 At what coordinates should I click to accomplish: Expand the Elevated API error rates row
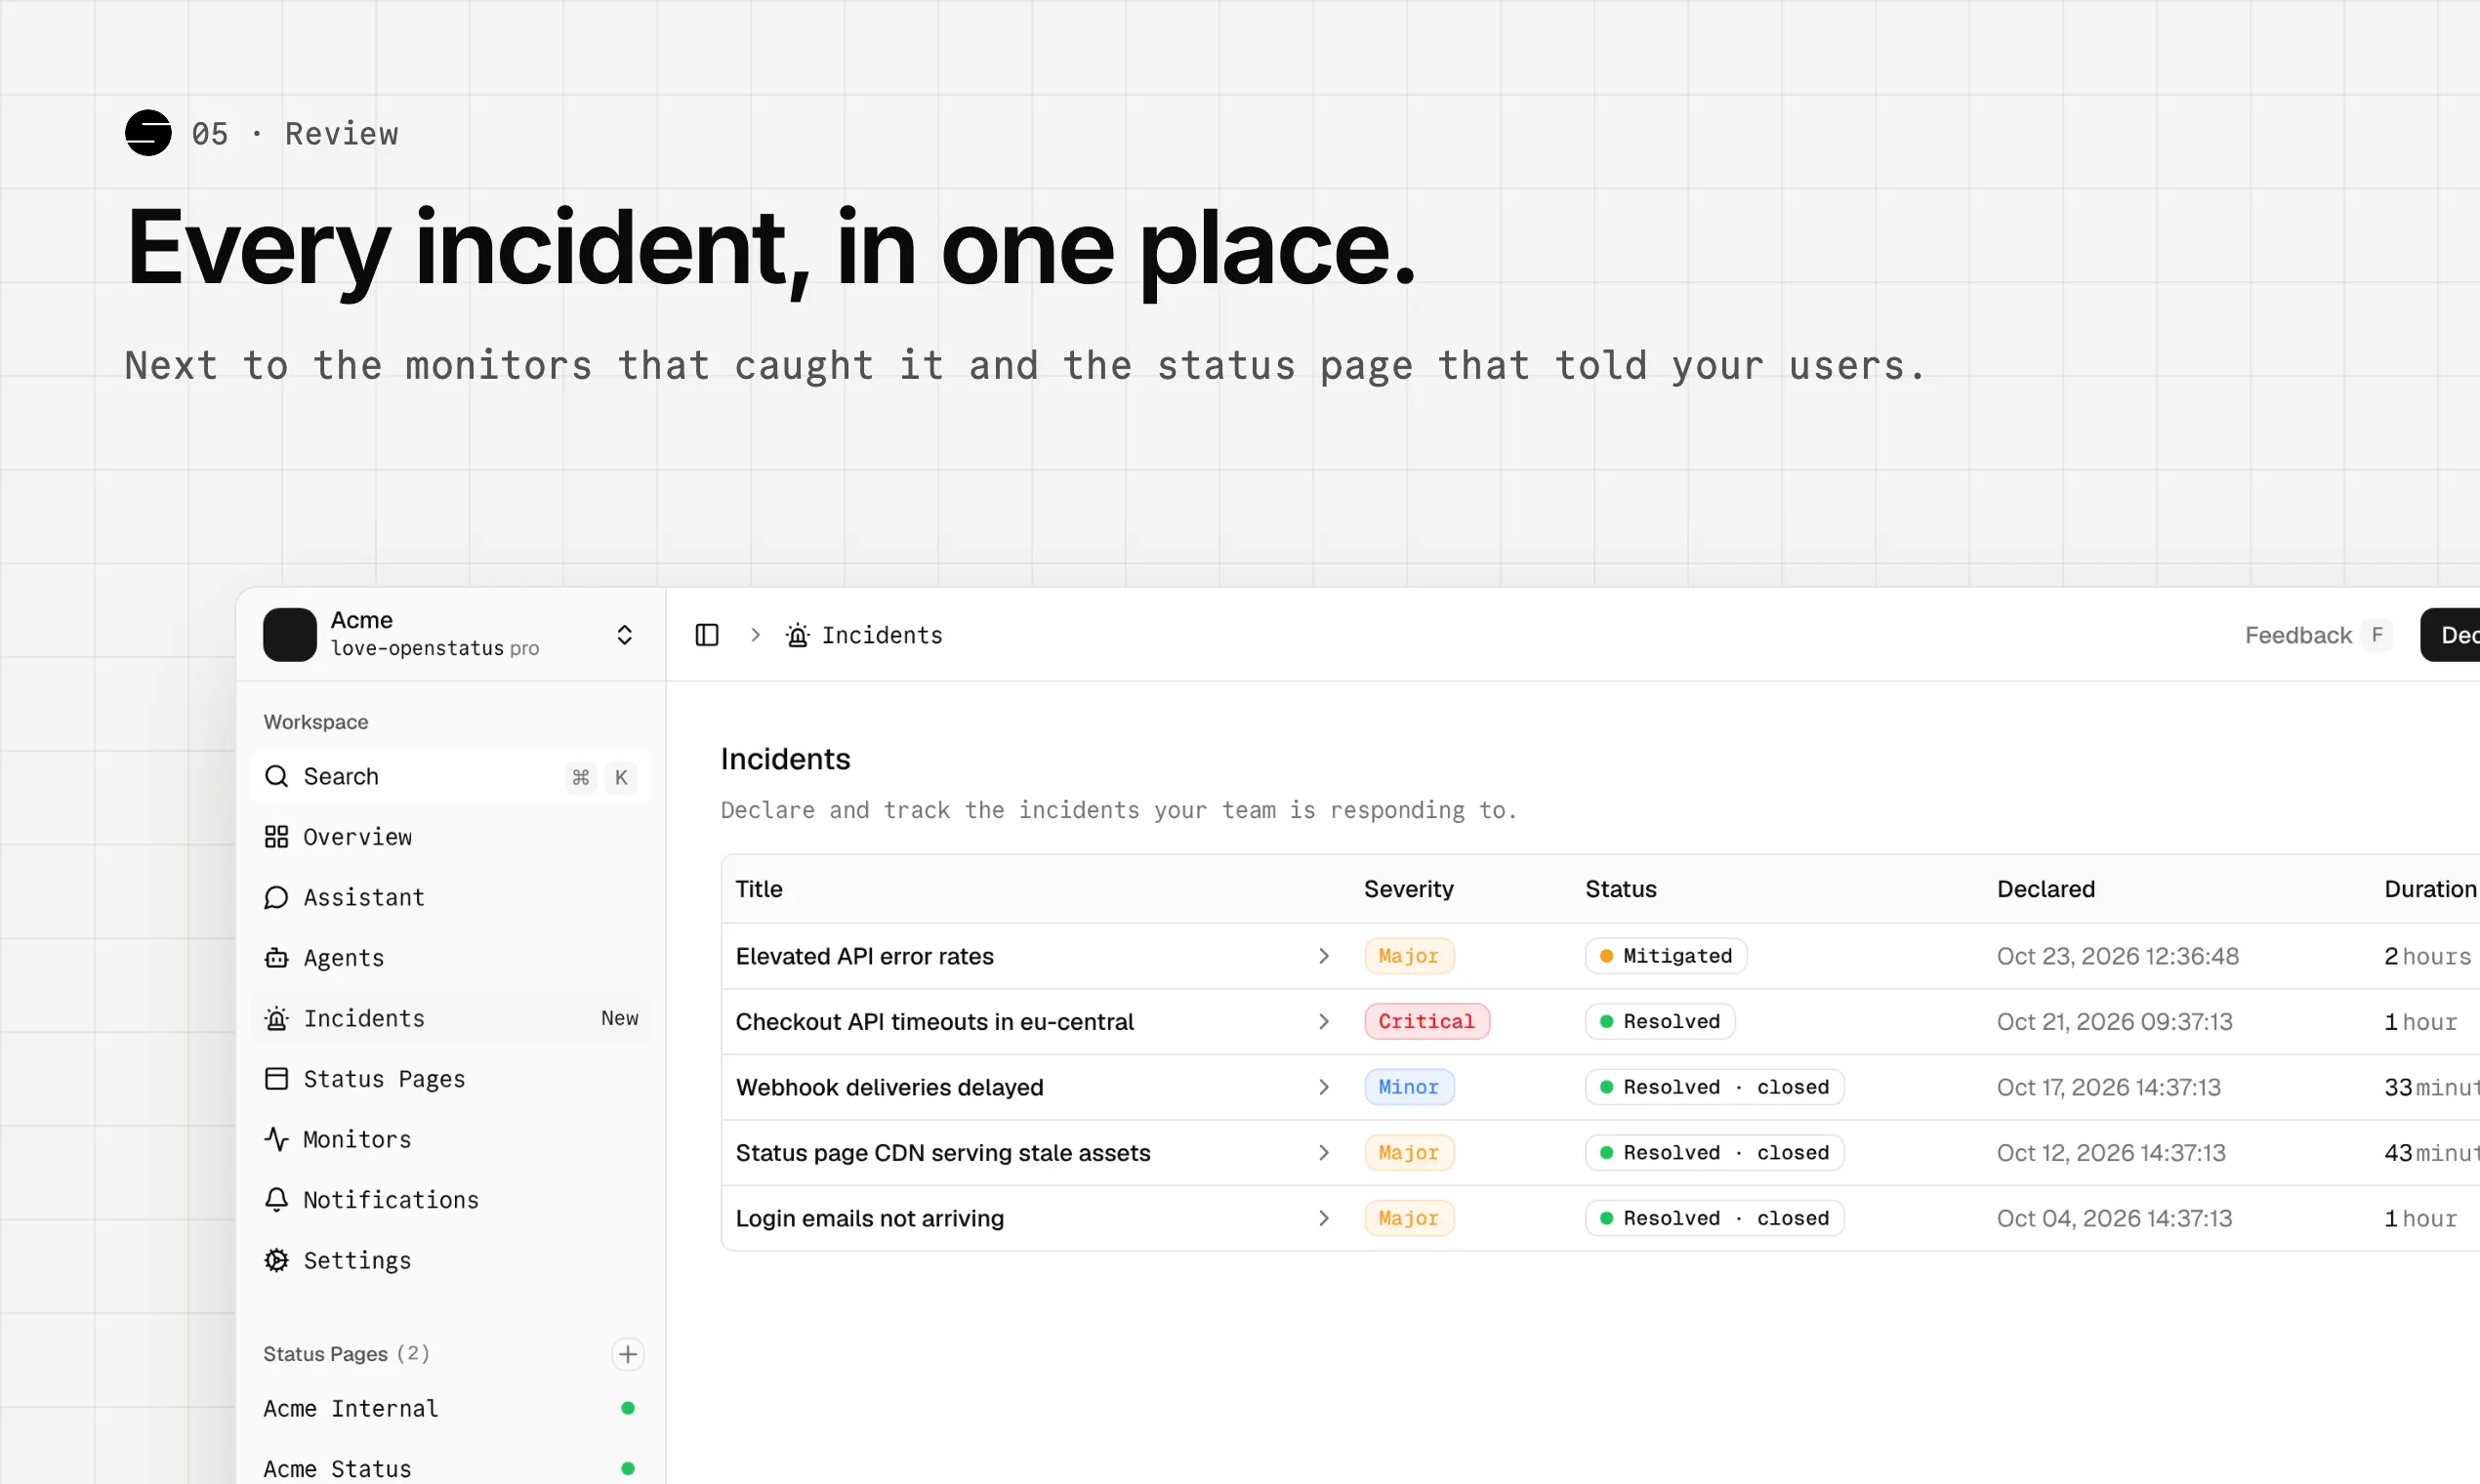(x=1324, y=956)
